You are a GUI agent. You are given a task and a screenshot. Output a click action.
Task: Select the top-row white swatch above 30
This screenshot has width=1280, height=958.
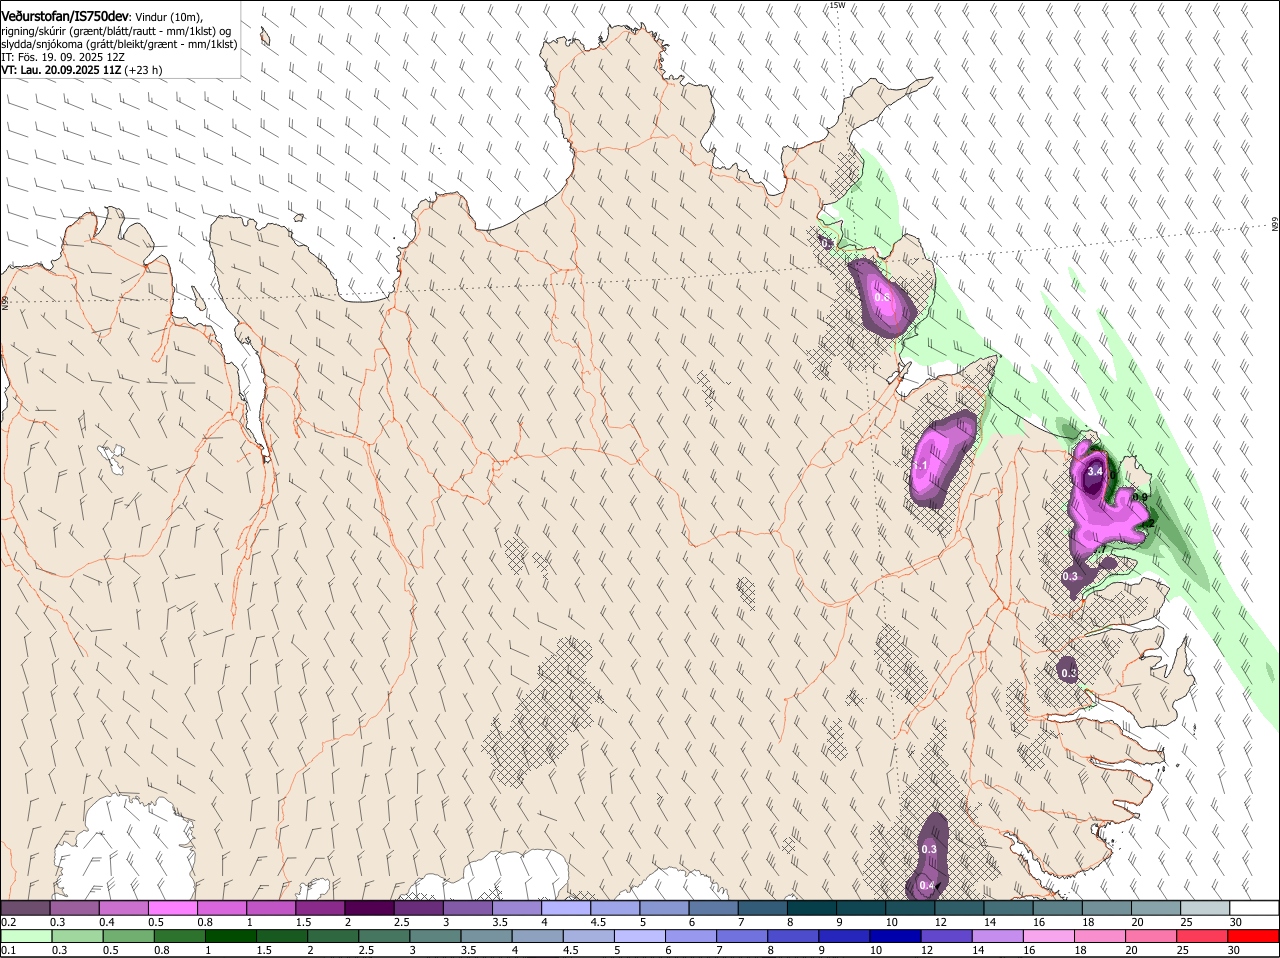(x=1254, y=908)
